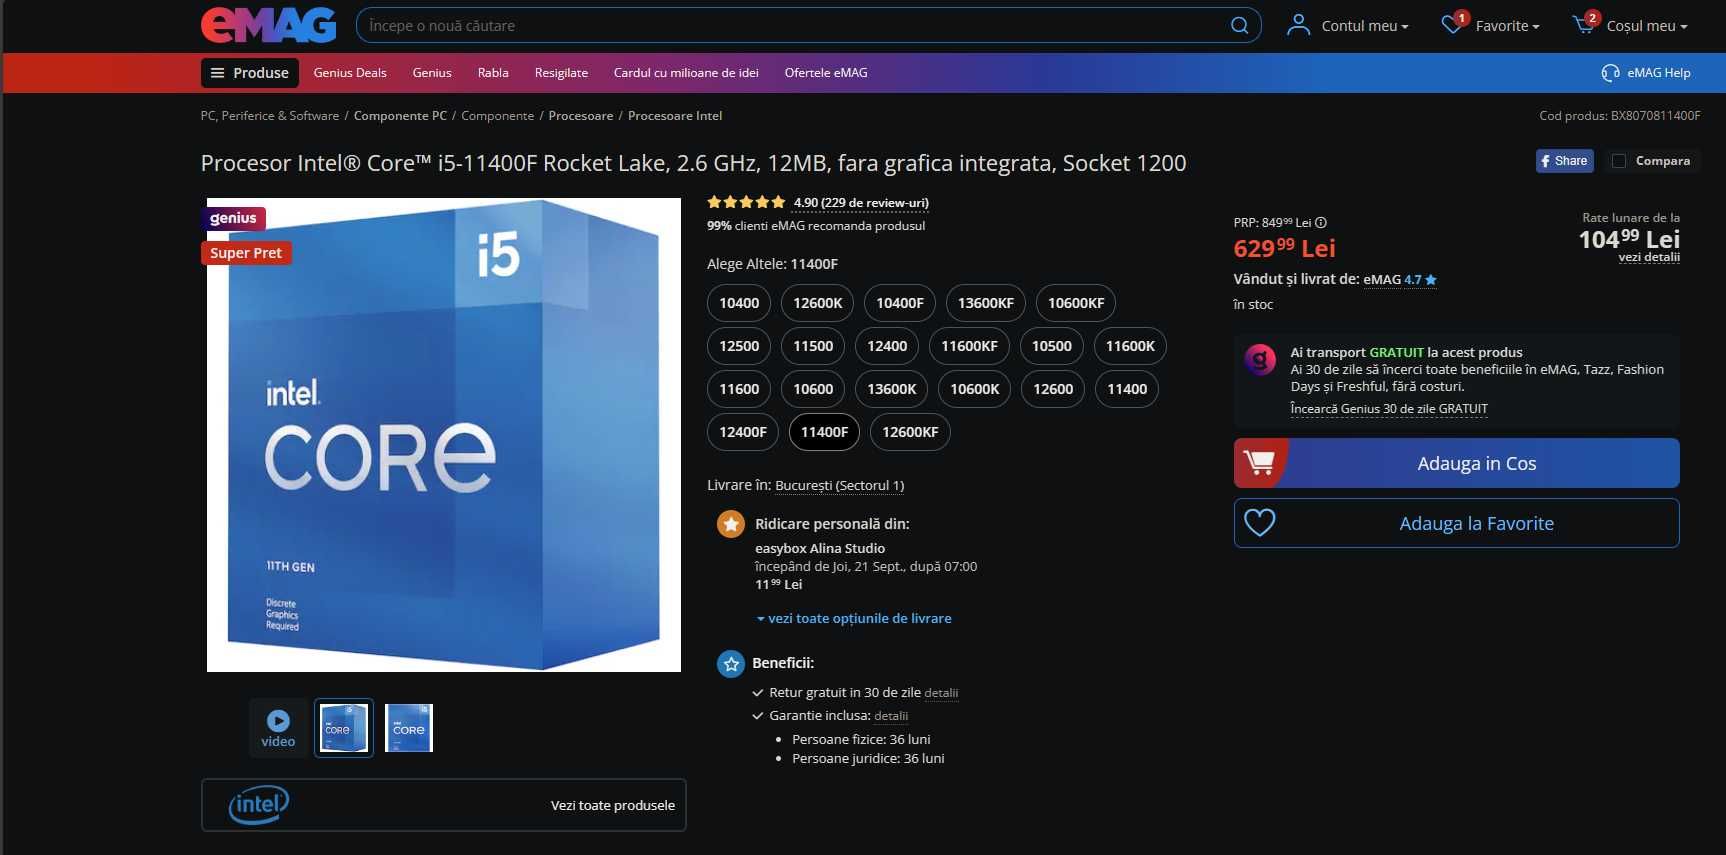This screenshot has height=855, width=1726.
Task: Select the 11600KF variant
Action: pyautogui.click(x=969, y=346)
